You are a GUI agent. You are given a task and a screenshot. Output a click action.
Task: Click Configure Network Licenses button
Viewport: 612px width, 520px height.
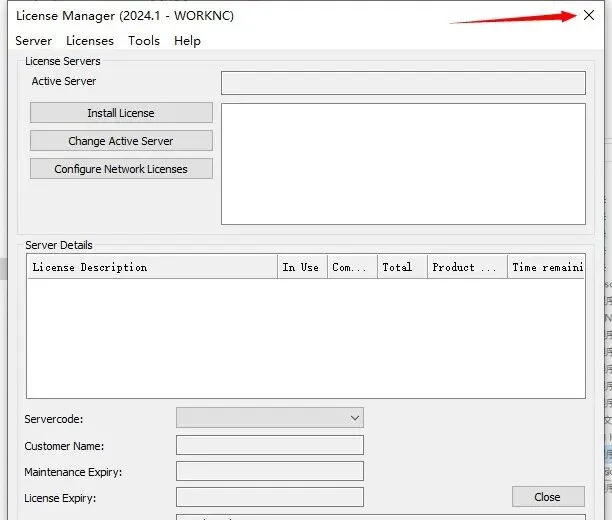[121, 169]
